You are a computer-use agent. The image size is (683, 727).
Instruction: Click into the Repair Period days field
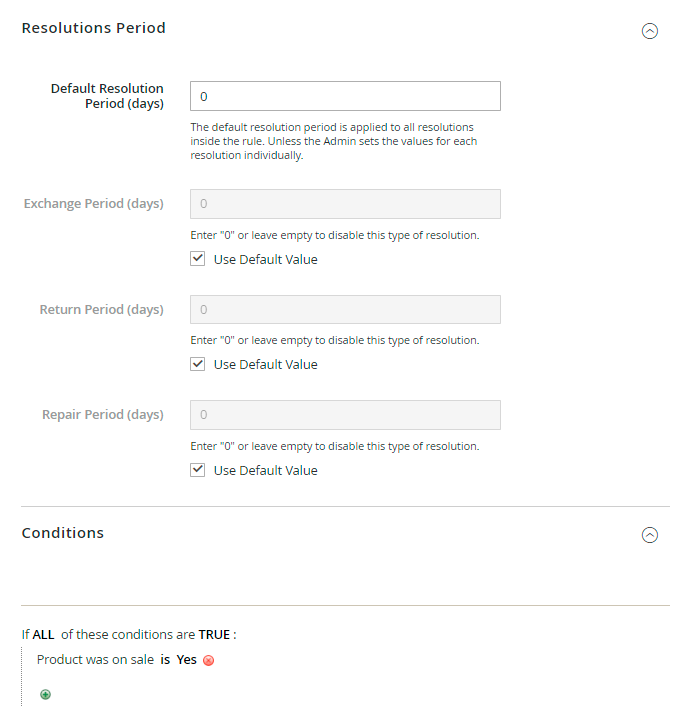345,415
